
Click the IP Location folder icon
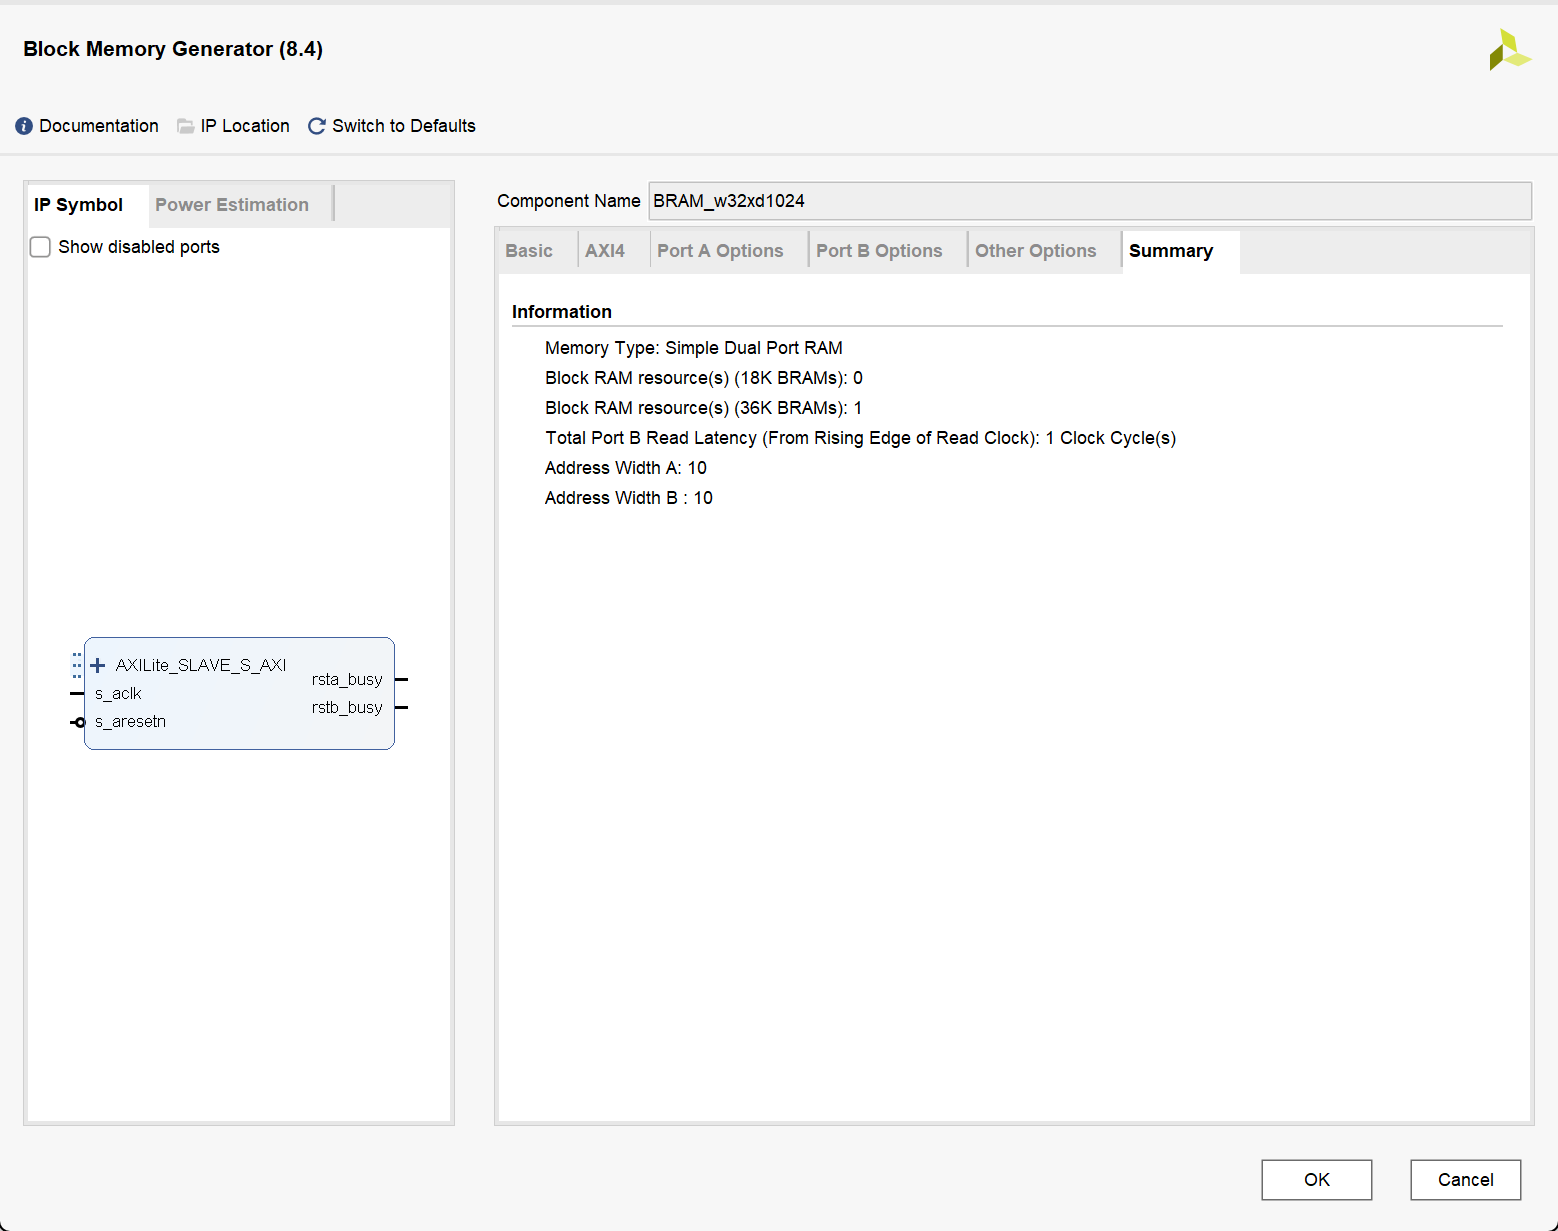(x=186, y=126)
